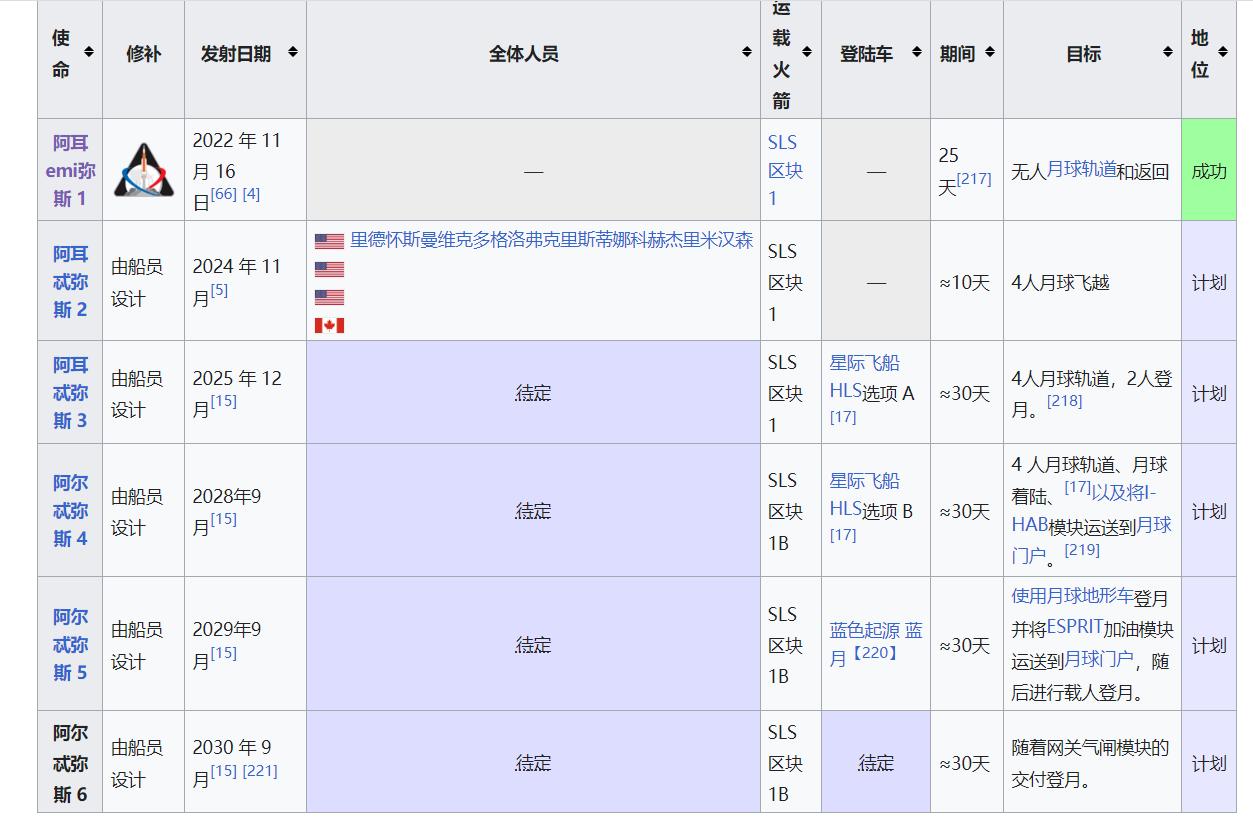
Task: Open citation [4] after 2022 launch date
Action: click(x=251, y=194)
